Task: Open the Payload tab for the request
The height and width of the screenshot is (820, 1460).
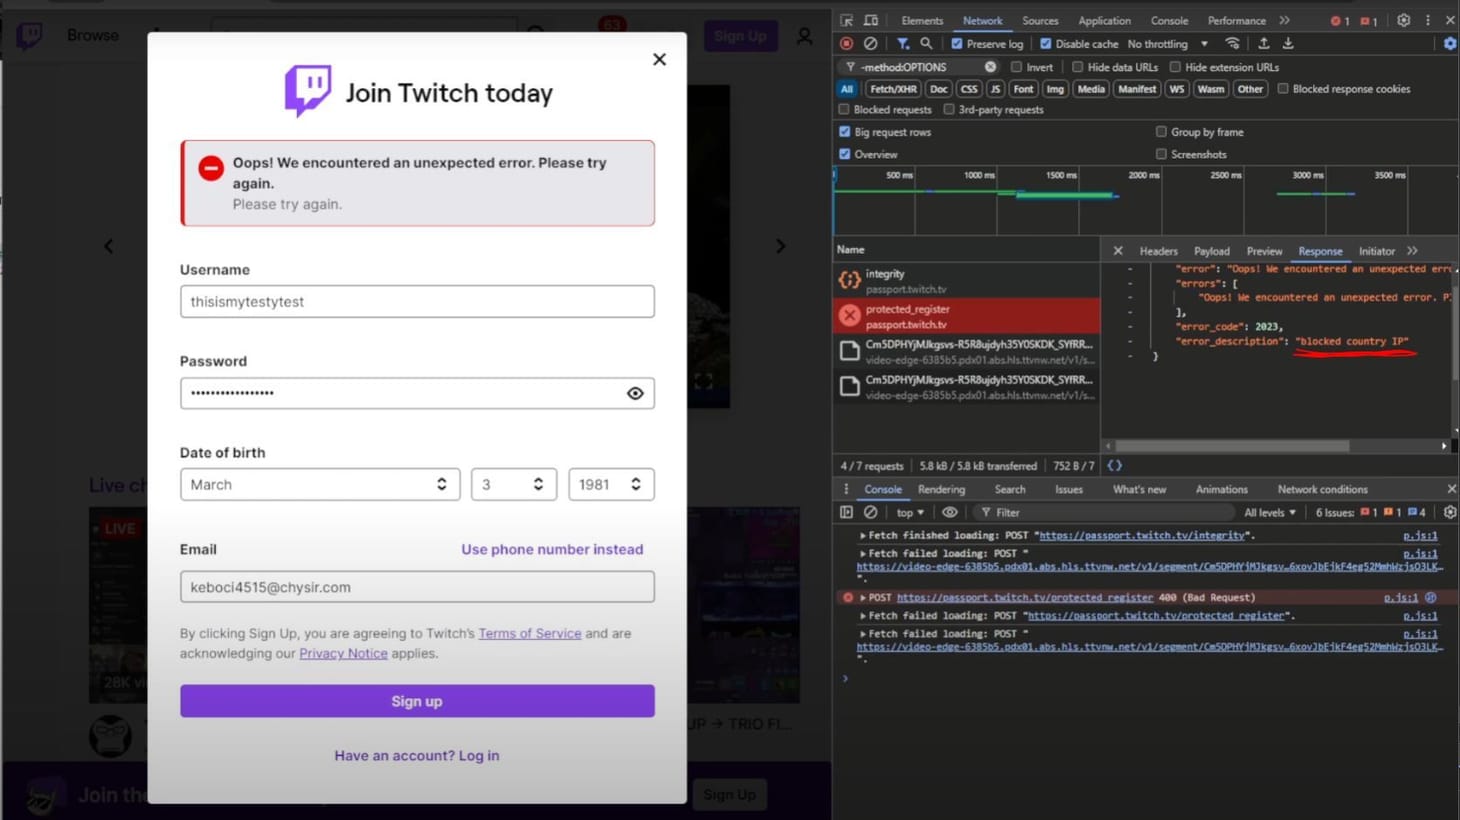Action: 1211,250
